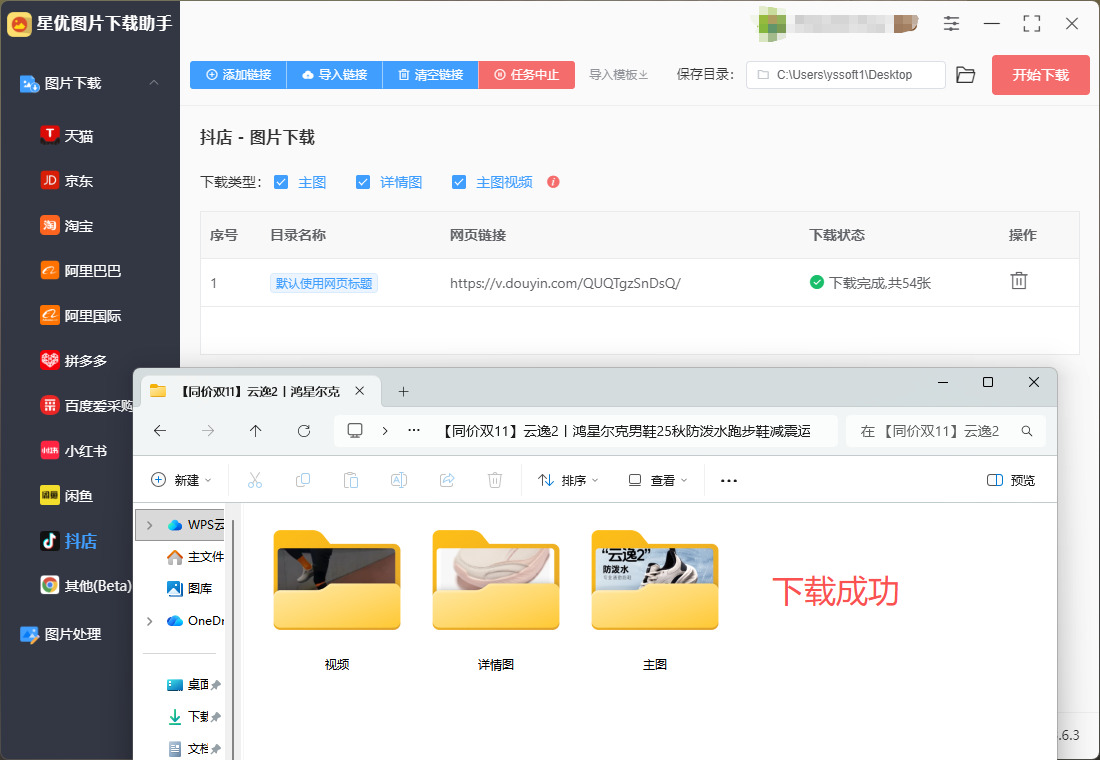The height and width of the screenshot is (760, 1100).
Task: Select 闲鱼 in the sidebar
Action: click(x=67, y=495)
